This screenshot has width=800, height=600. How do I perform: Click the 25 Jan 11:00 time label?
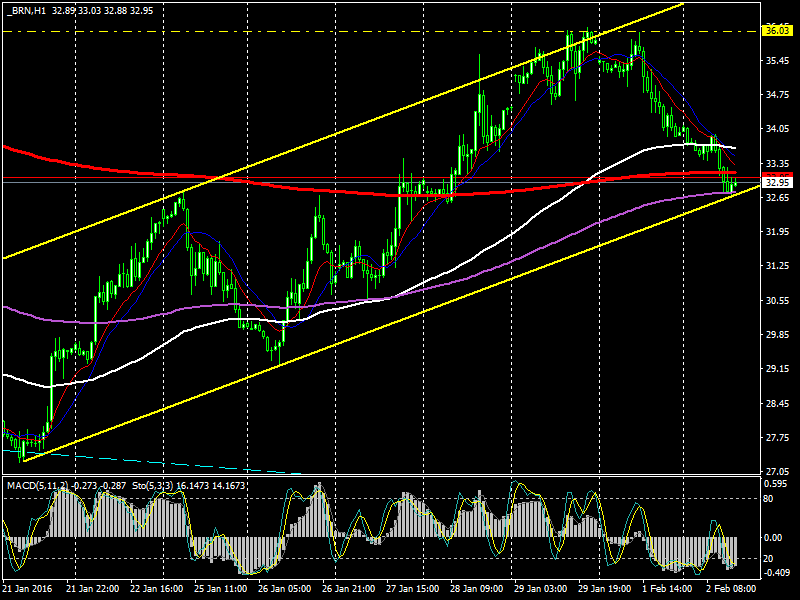click(221, 588)
